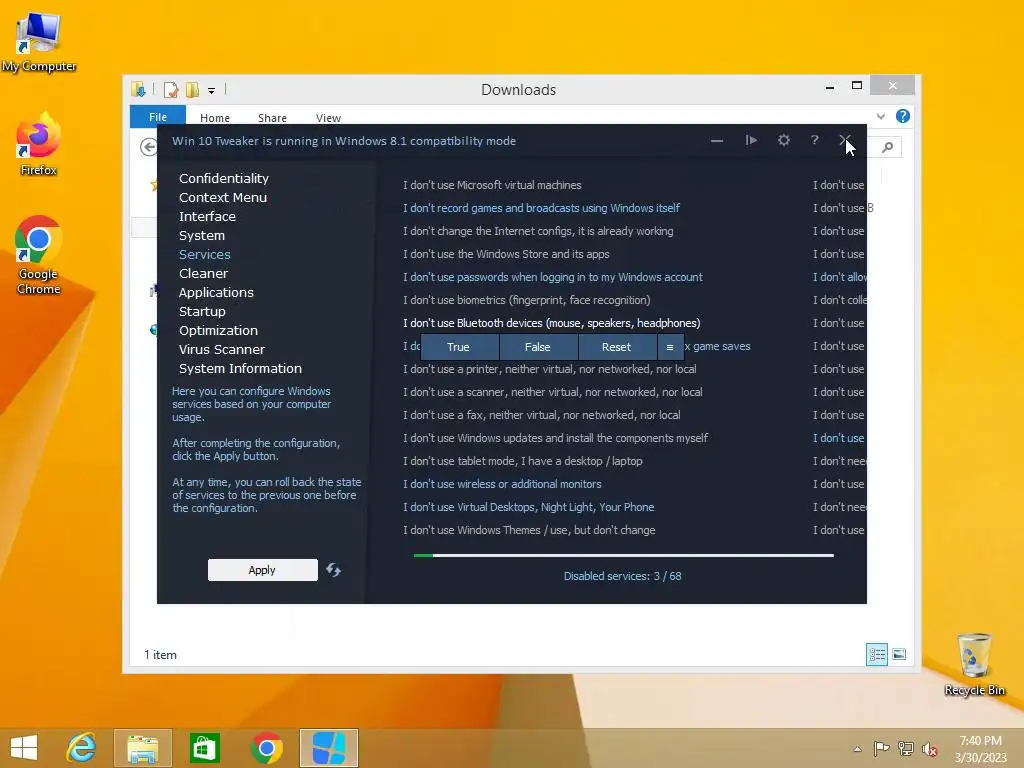The height and width of the screenshot is (768, 1024).
Task: Open the Google Chrome desktop shortcut
Action: pyautogui.click(x=38, y=256)
